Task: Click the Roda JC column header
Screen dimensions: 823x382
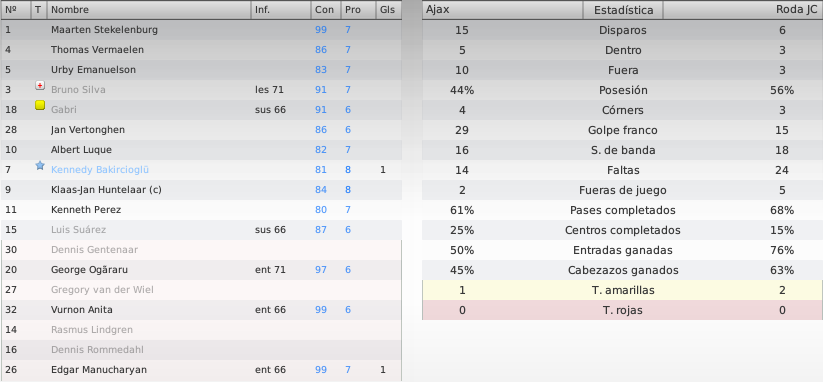Action: (743, 10)
